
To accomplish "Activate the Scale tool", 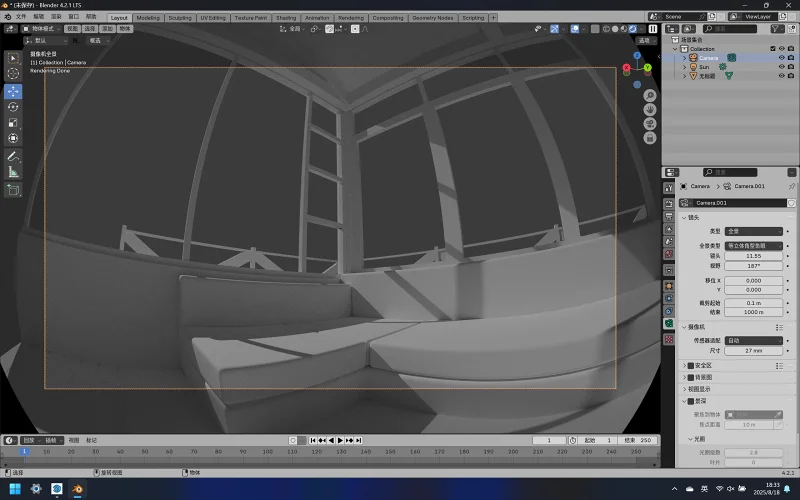I will (13, 122).
